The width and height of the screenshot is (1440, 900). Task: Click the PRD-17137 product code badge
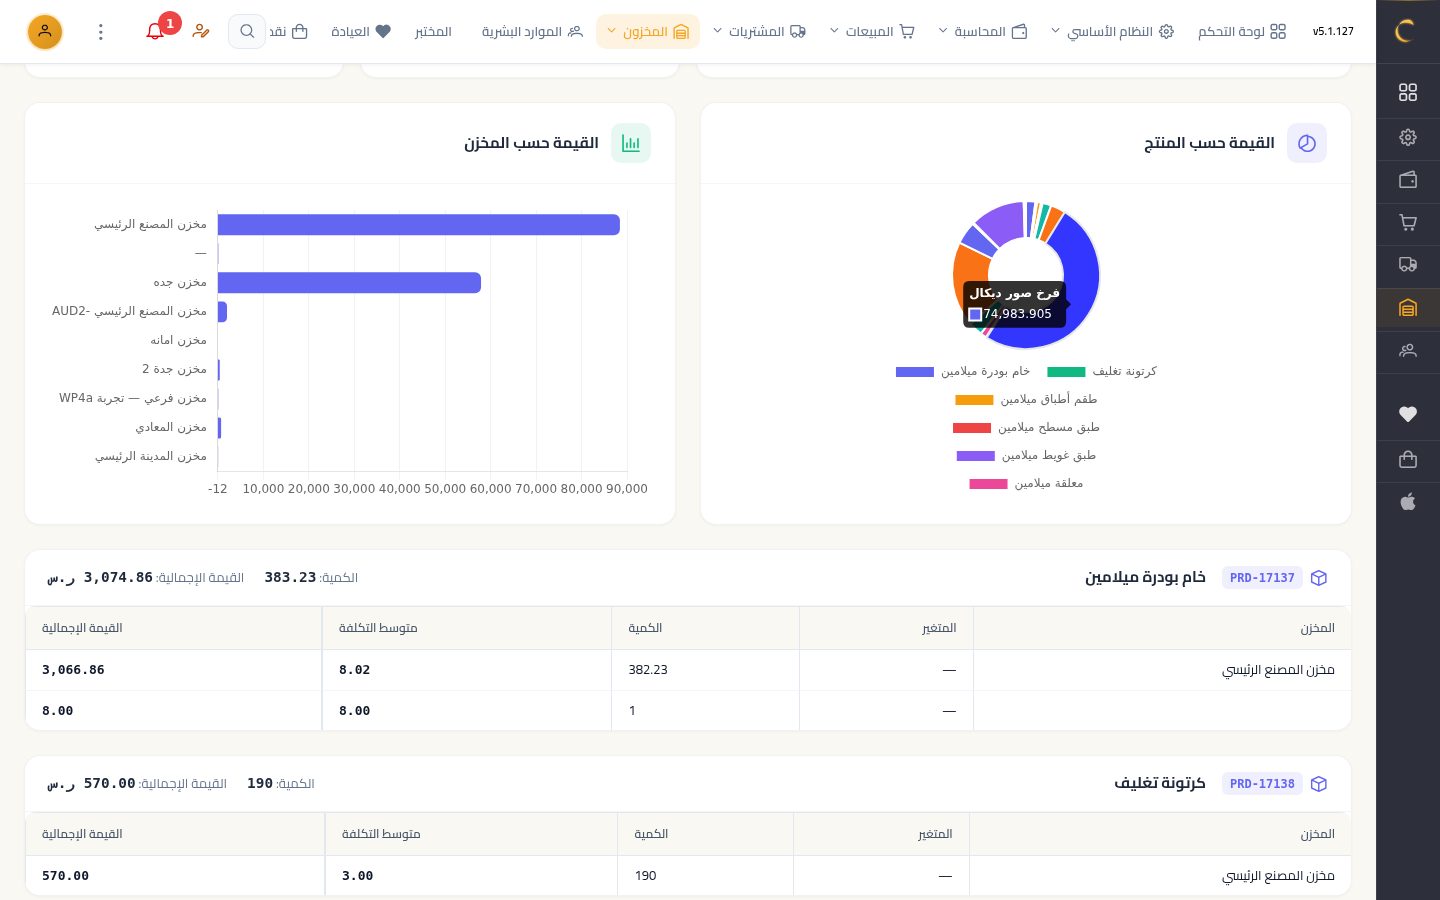[x=1262, y=577]
